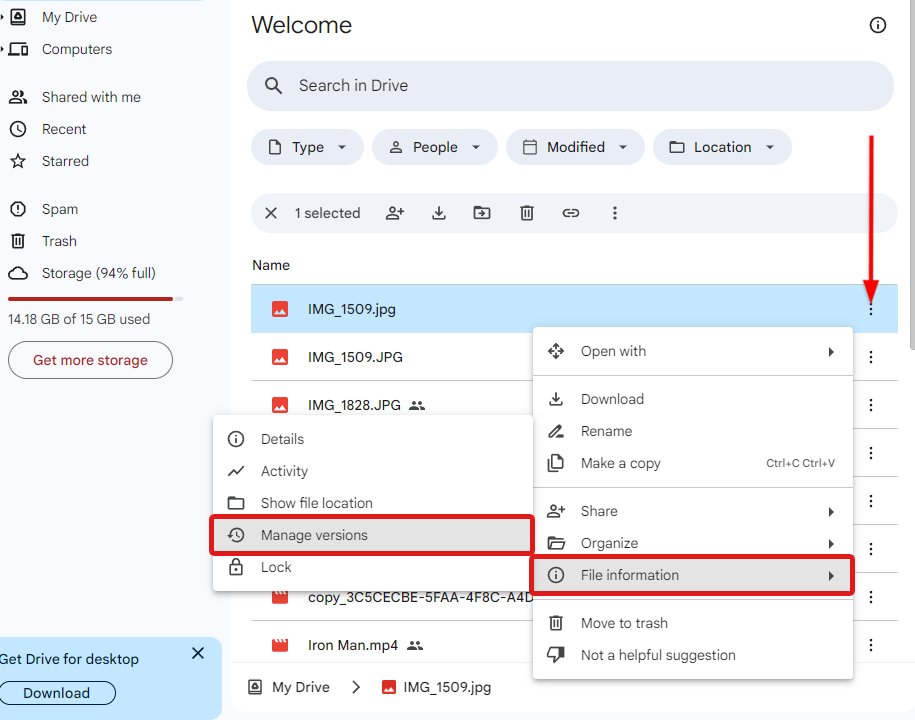The image size is (915, 720).
Task: Dismiss the Get Drive for desktop banner
Action: 198,653
